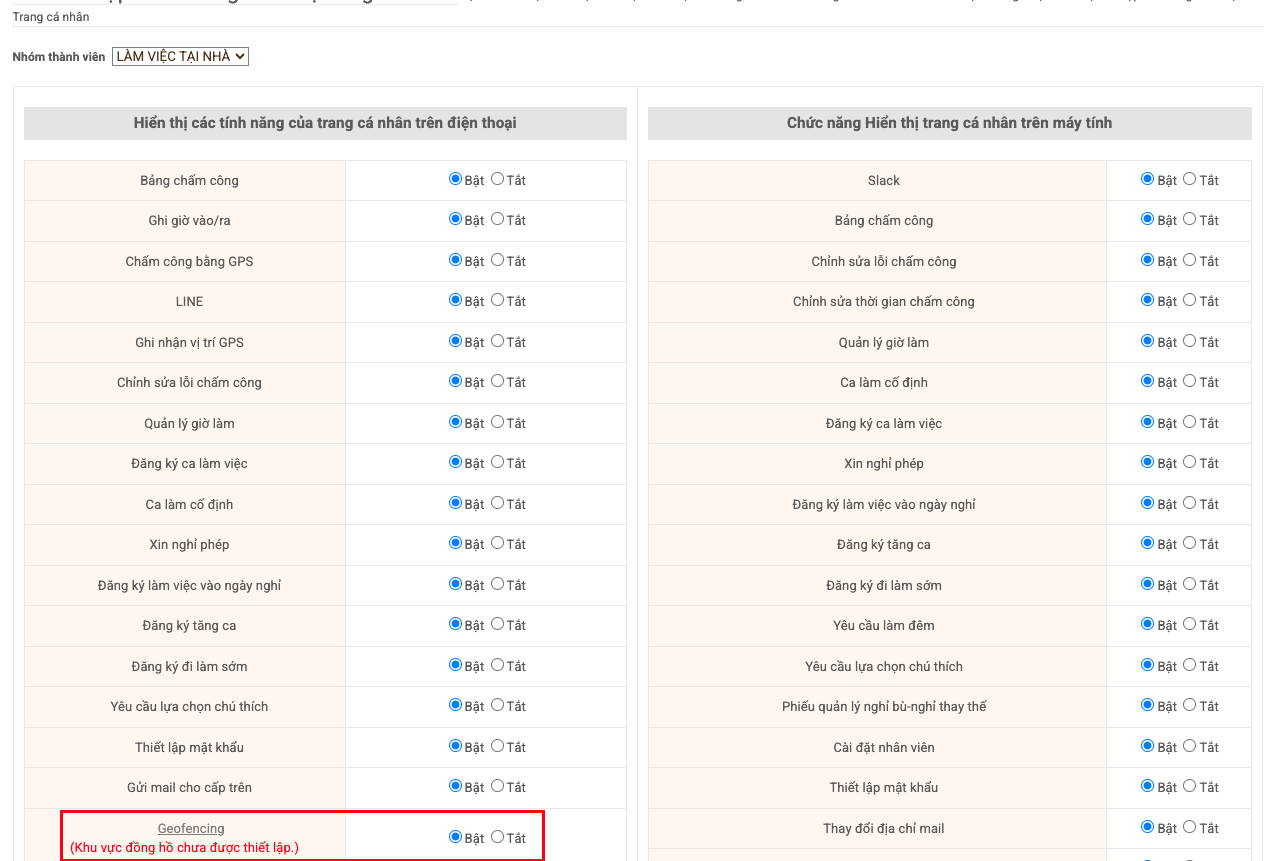Turn off the Geofencing feature
This screenshot has width=1264, height=861.
pyautogui.click(x=497, y=837)
